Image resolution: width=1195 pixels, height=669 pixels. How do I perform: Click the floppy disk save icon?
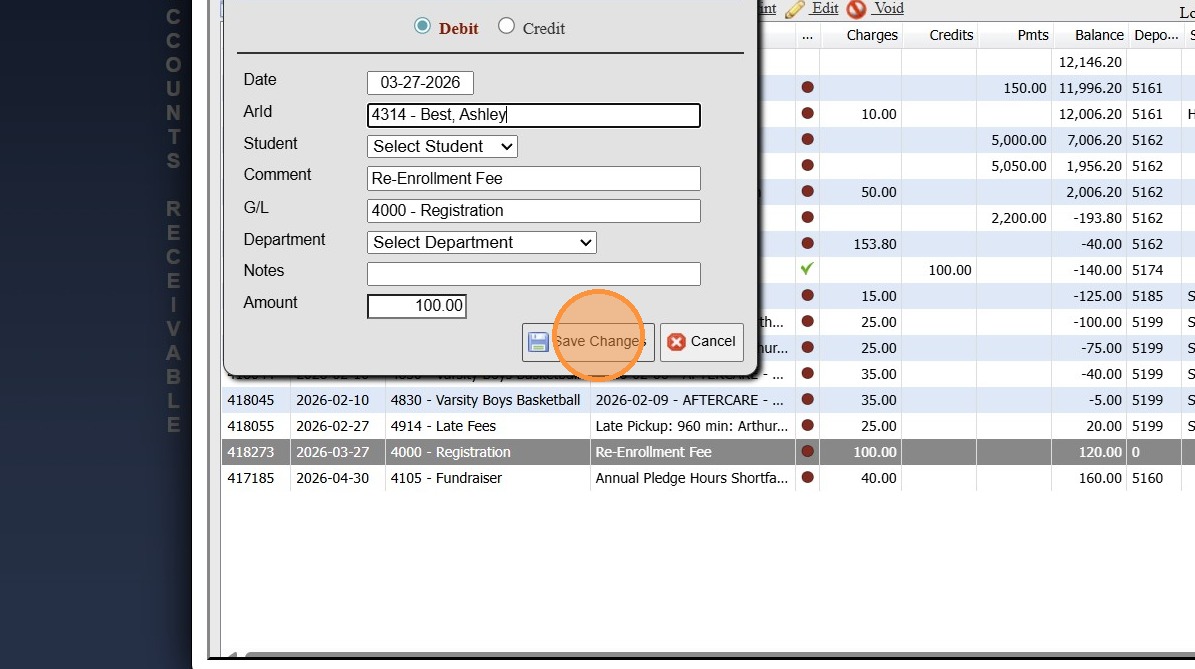[x=538, y=342]
